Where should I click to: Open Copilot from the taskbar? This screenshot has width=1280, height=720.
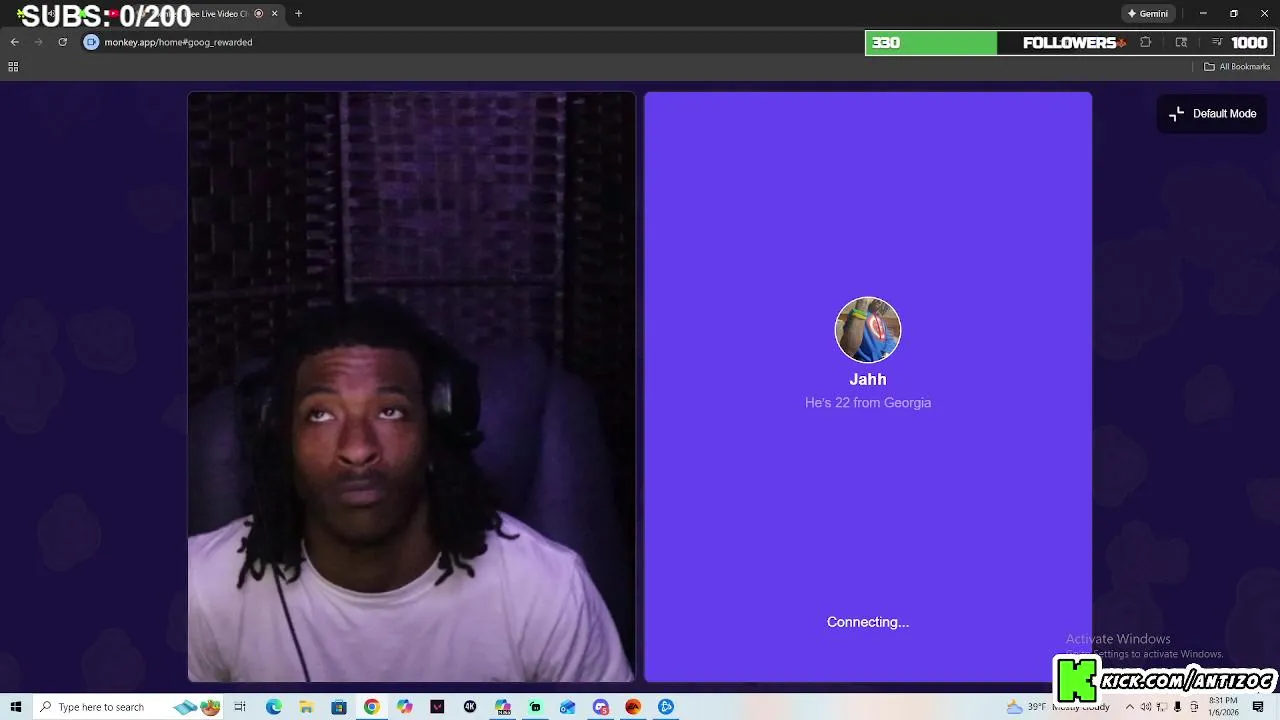(404, 707)
